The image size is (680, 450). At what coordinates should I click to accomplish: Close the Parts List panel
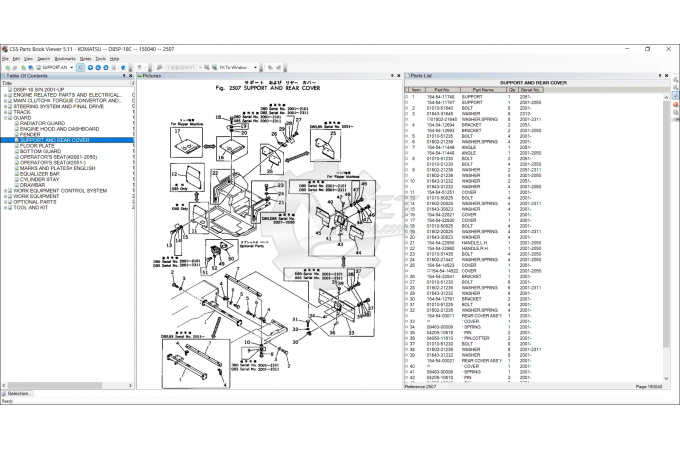[x=667, y=76]
